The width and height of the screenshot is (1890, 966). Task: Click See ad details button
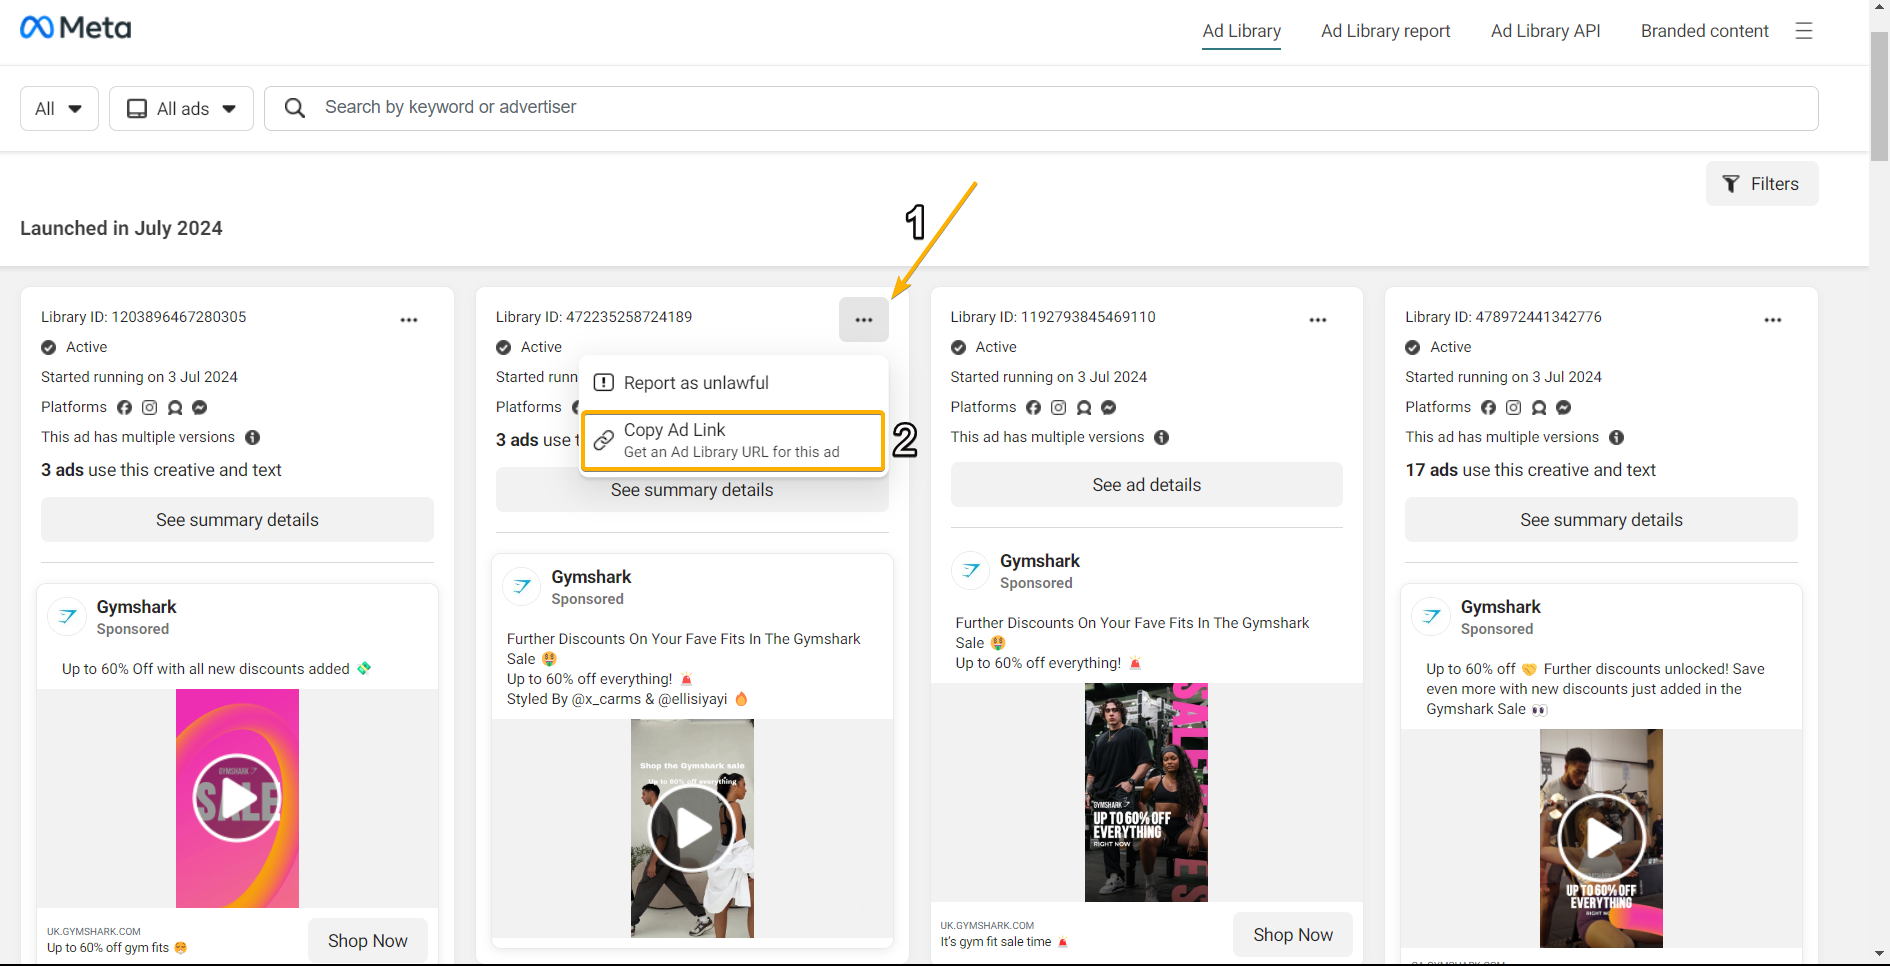coord(1146,485)
